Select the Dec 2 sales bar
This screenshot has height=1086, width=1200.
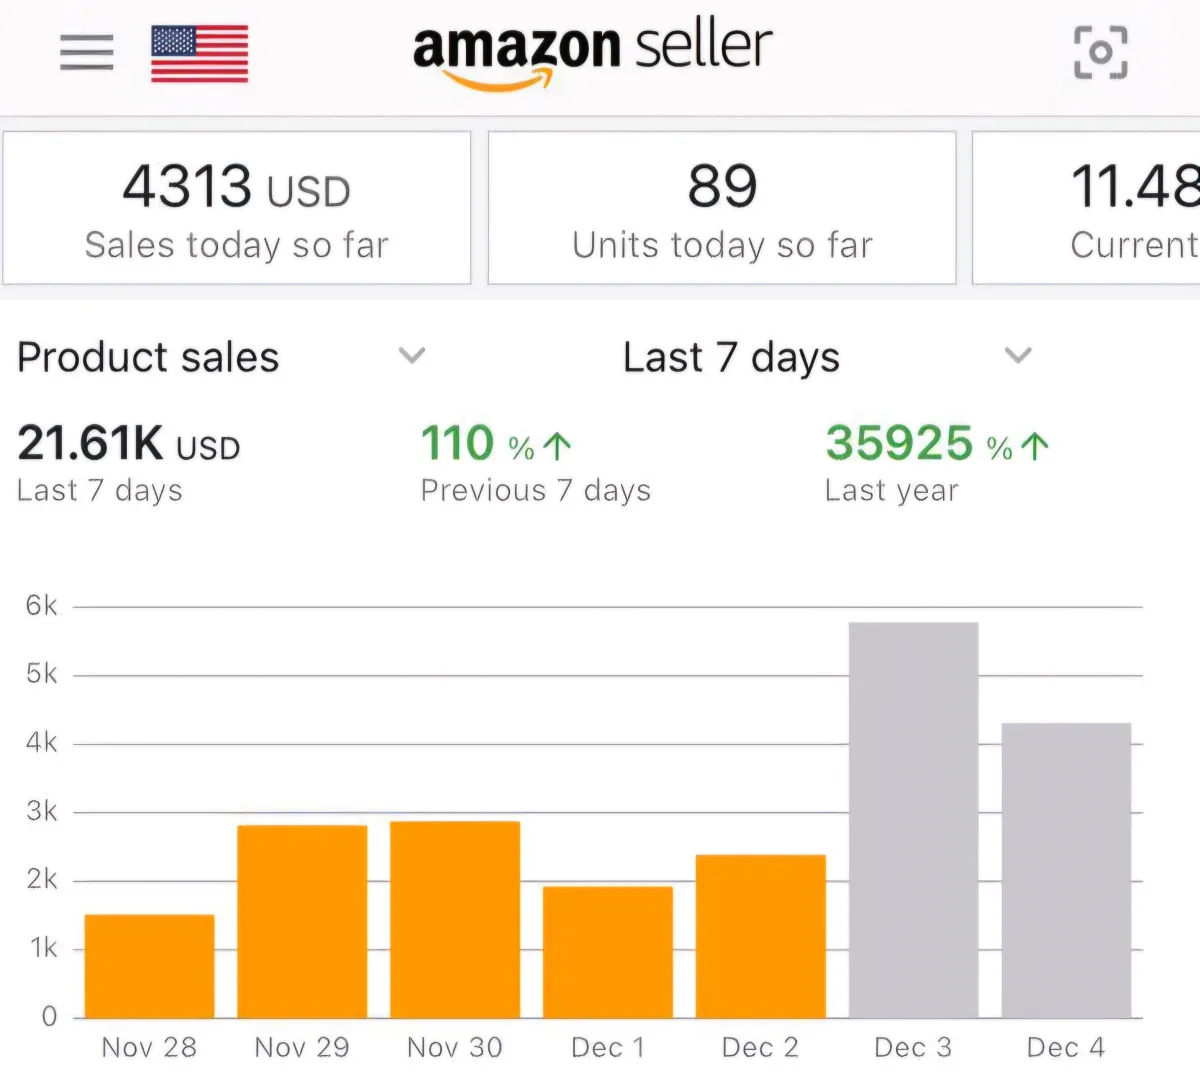tap(761, 936)
